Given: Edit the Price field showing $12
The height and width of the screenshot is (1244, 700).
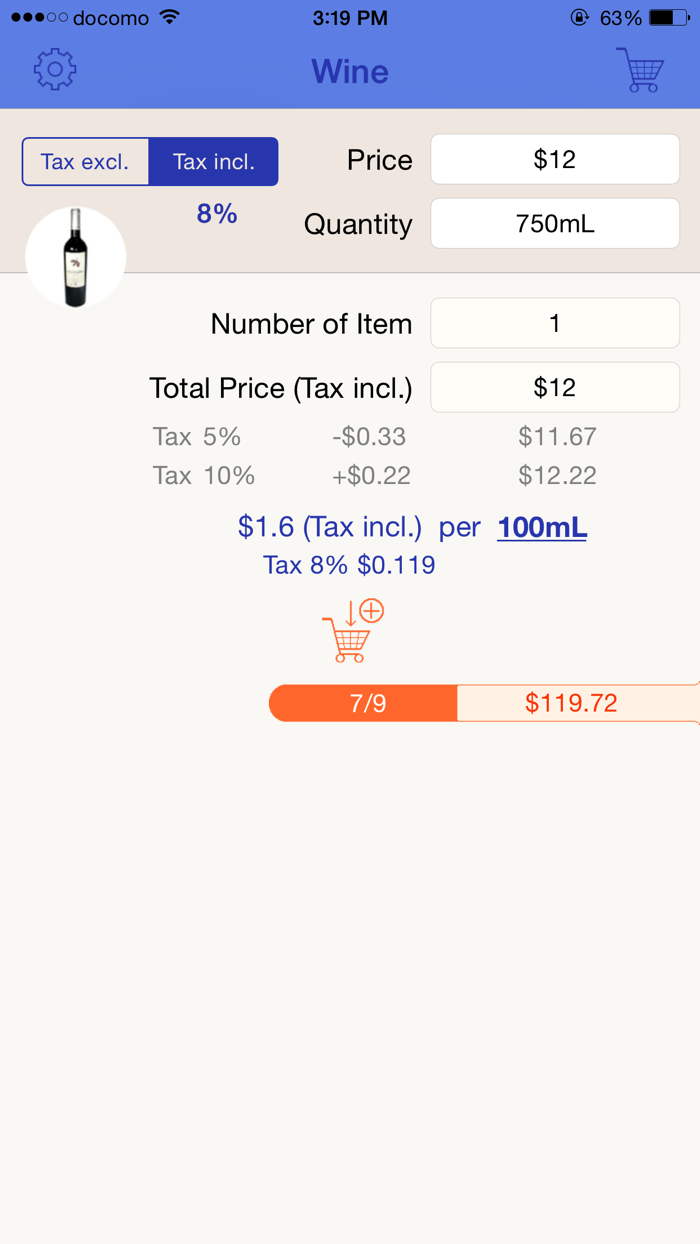Looking at the screenshot, I should click(x=554, y=158).
